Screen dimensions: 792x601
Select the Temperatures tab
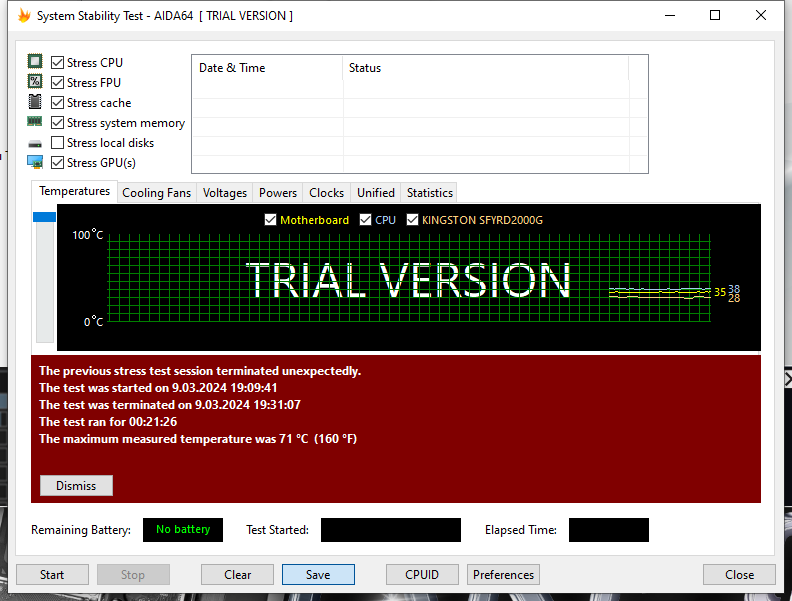point(74,191)
